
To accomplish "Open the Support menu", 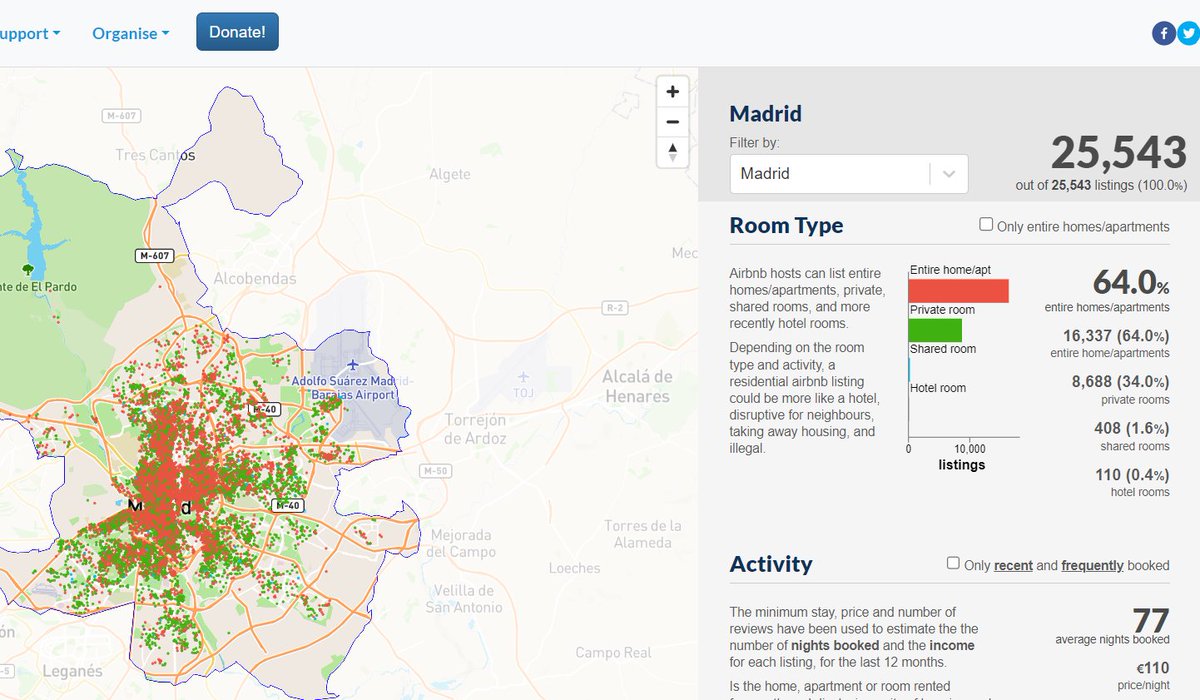I will [x=28, y=33].
